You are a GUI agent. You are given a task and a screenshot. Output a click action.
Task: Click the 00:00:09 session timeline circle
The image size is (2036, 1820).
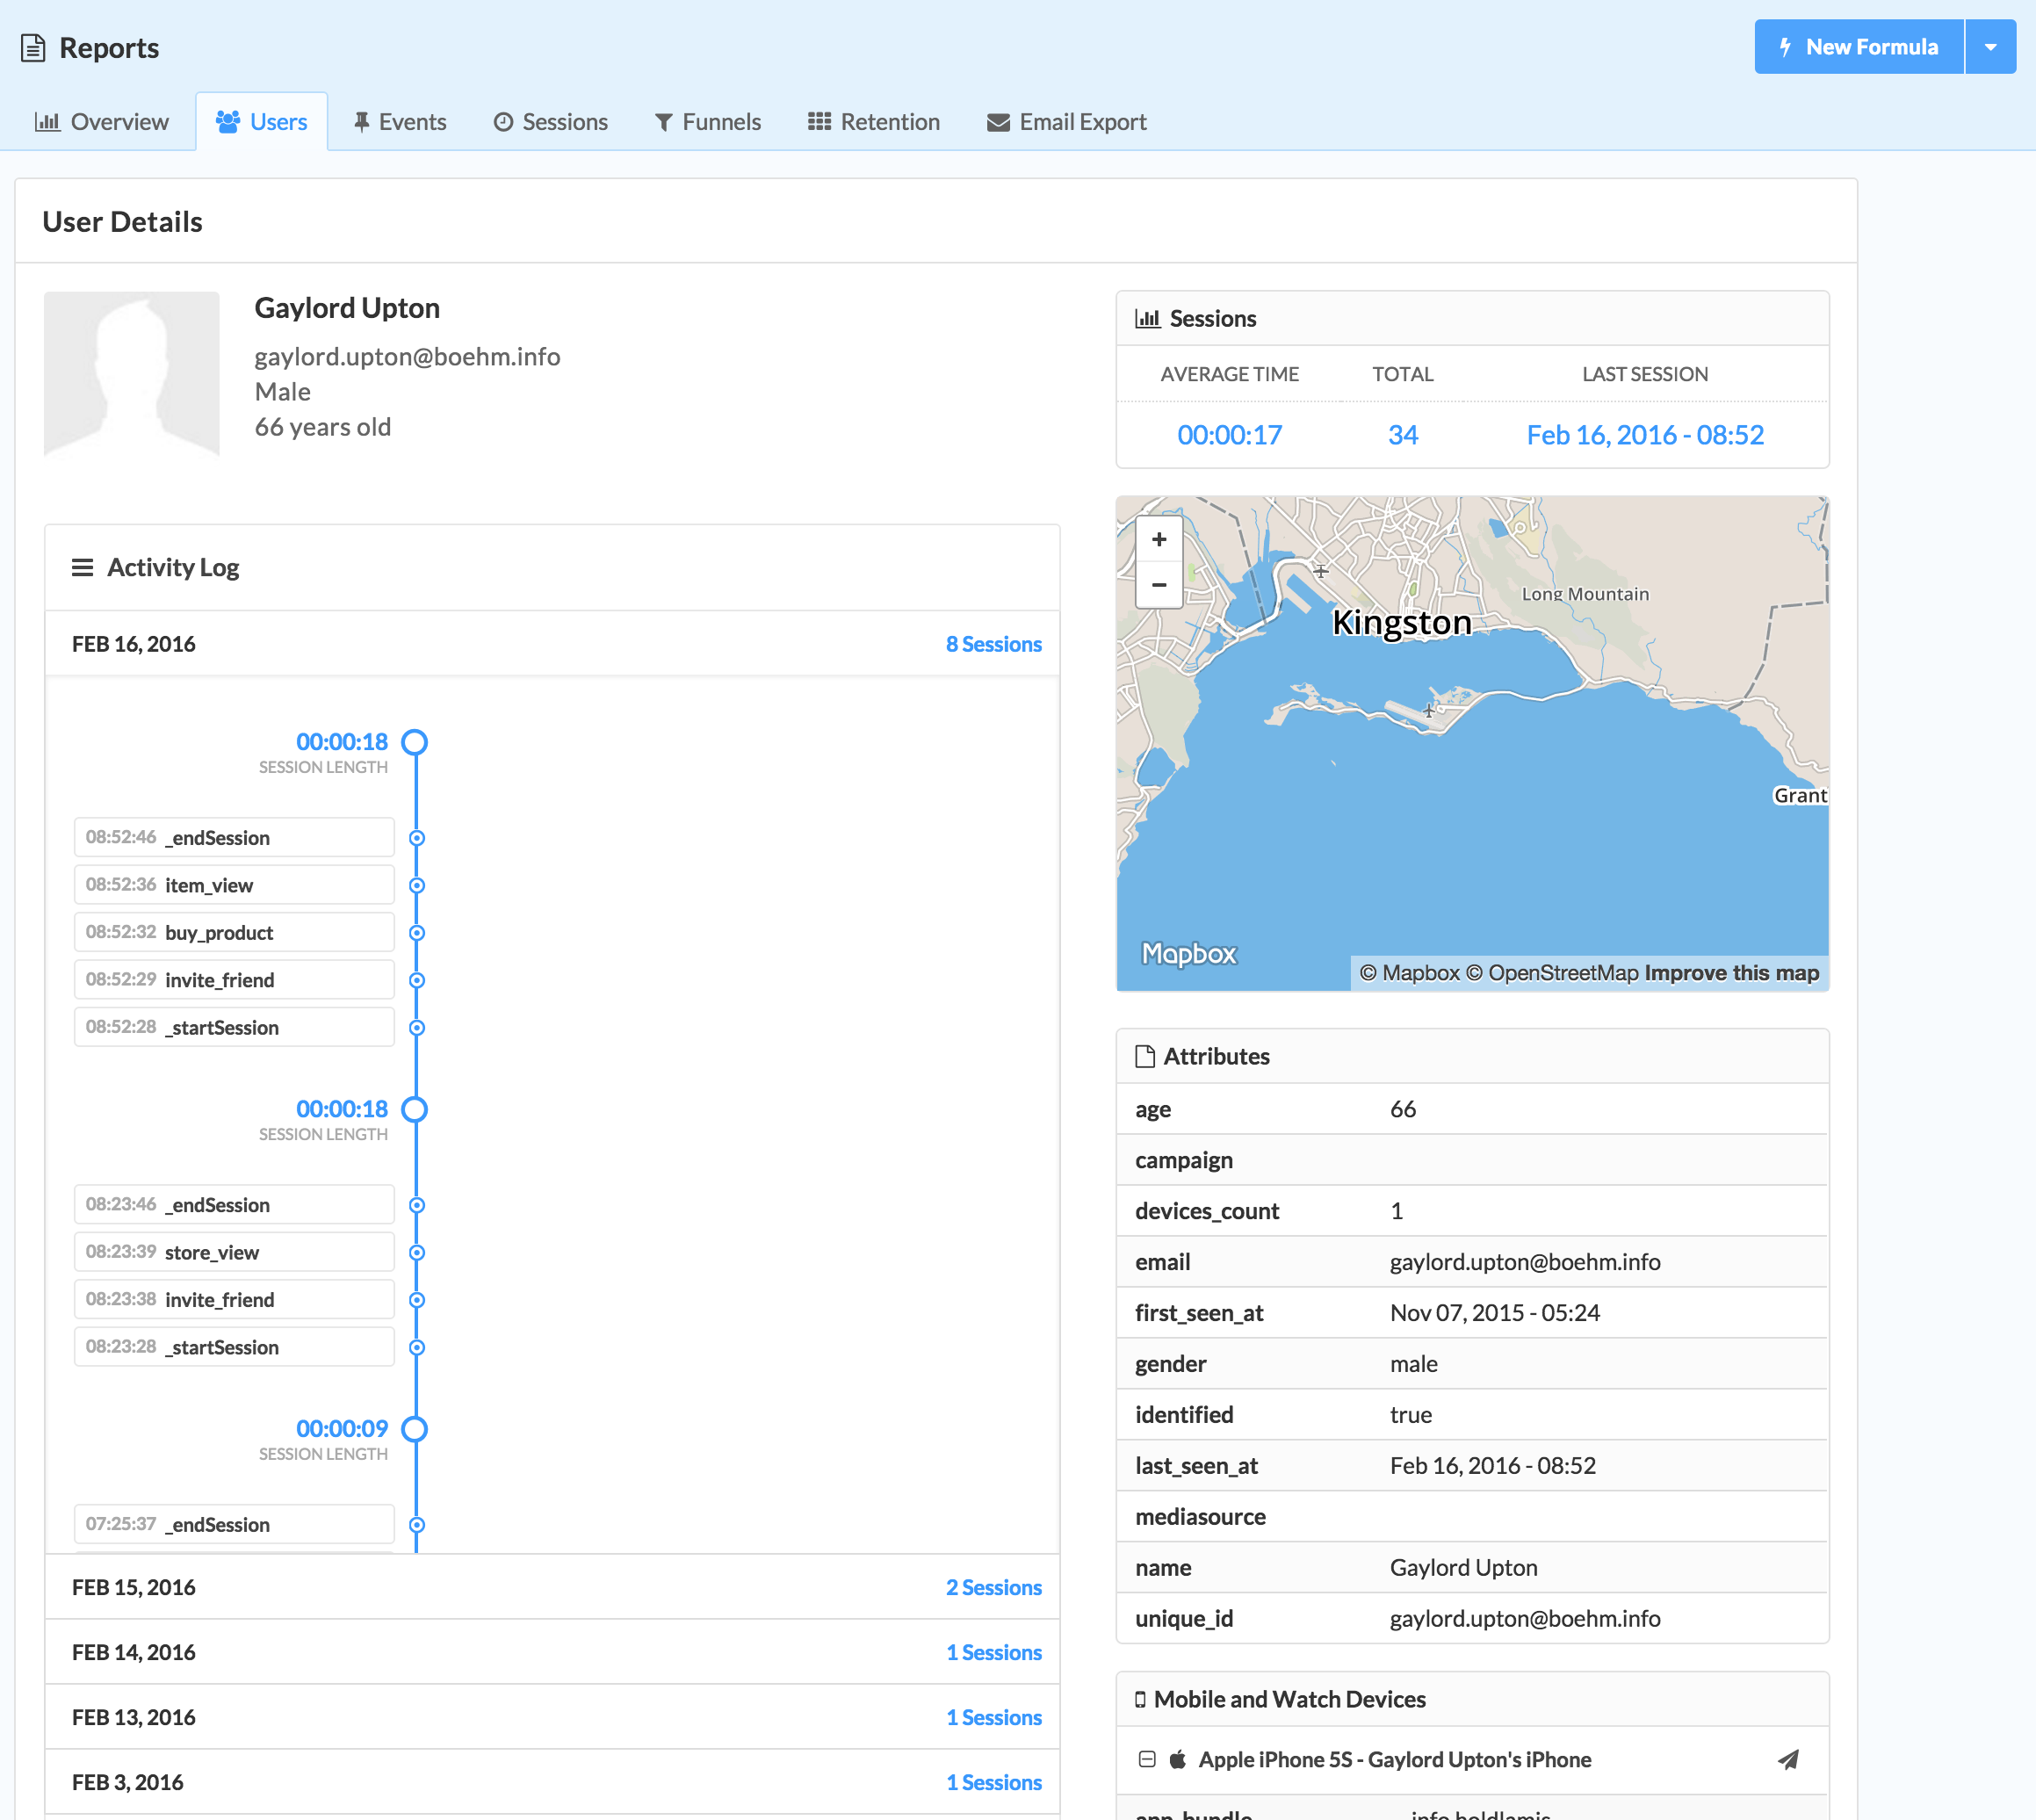(x=415, y=1429)
